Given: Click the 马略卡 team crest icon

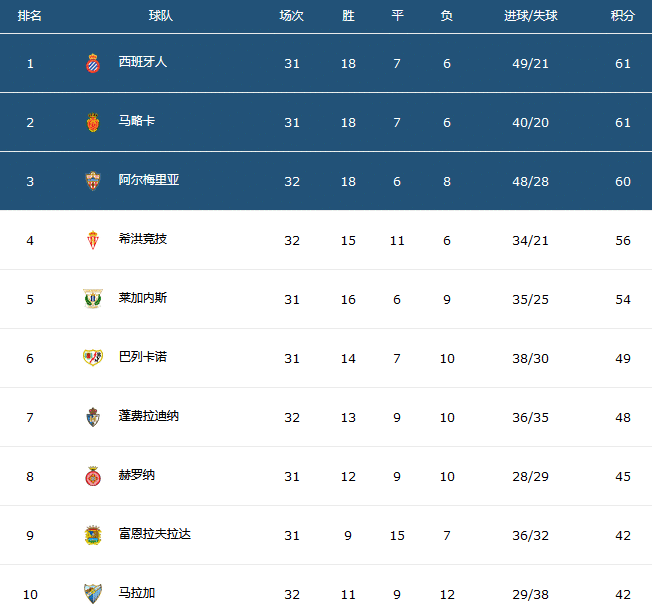Looking at the screenshot, I should 93,122.
